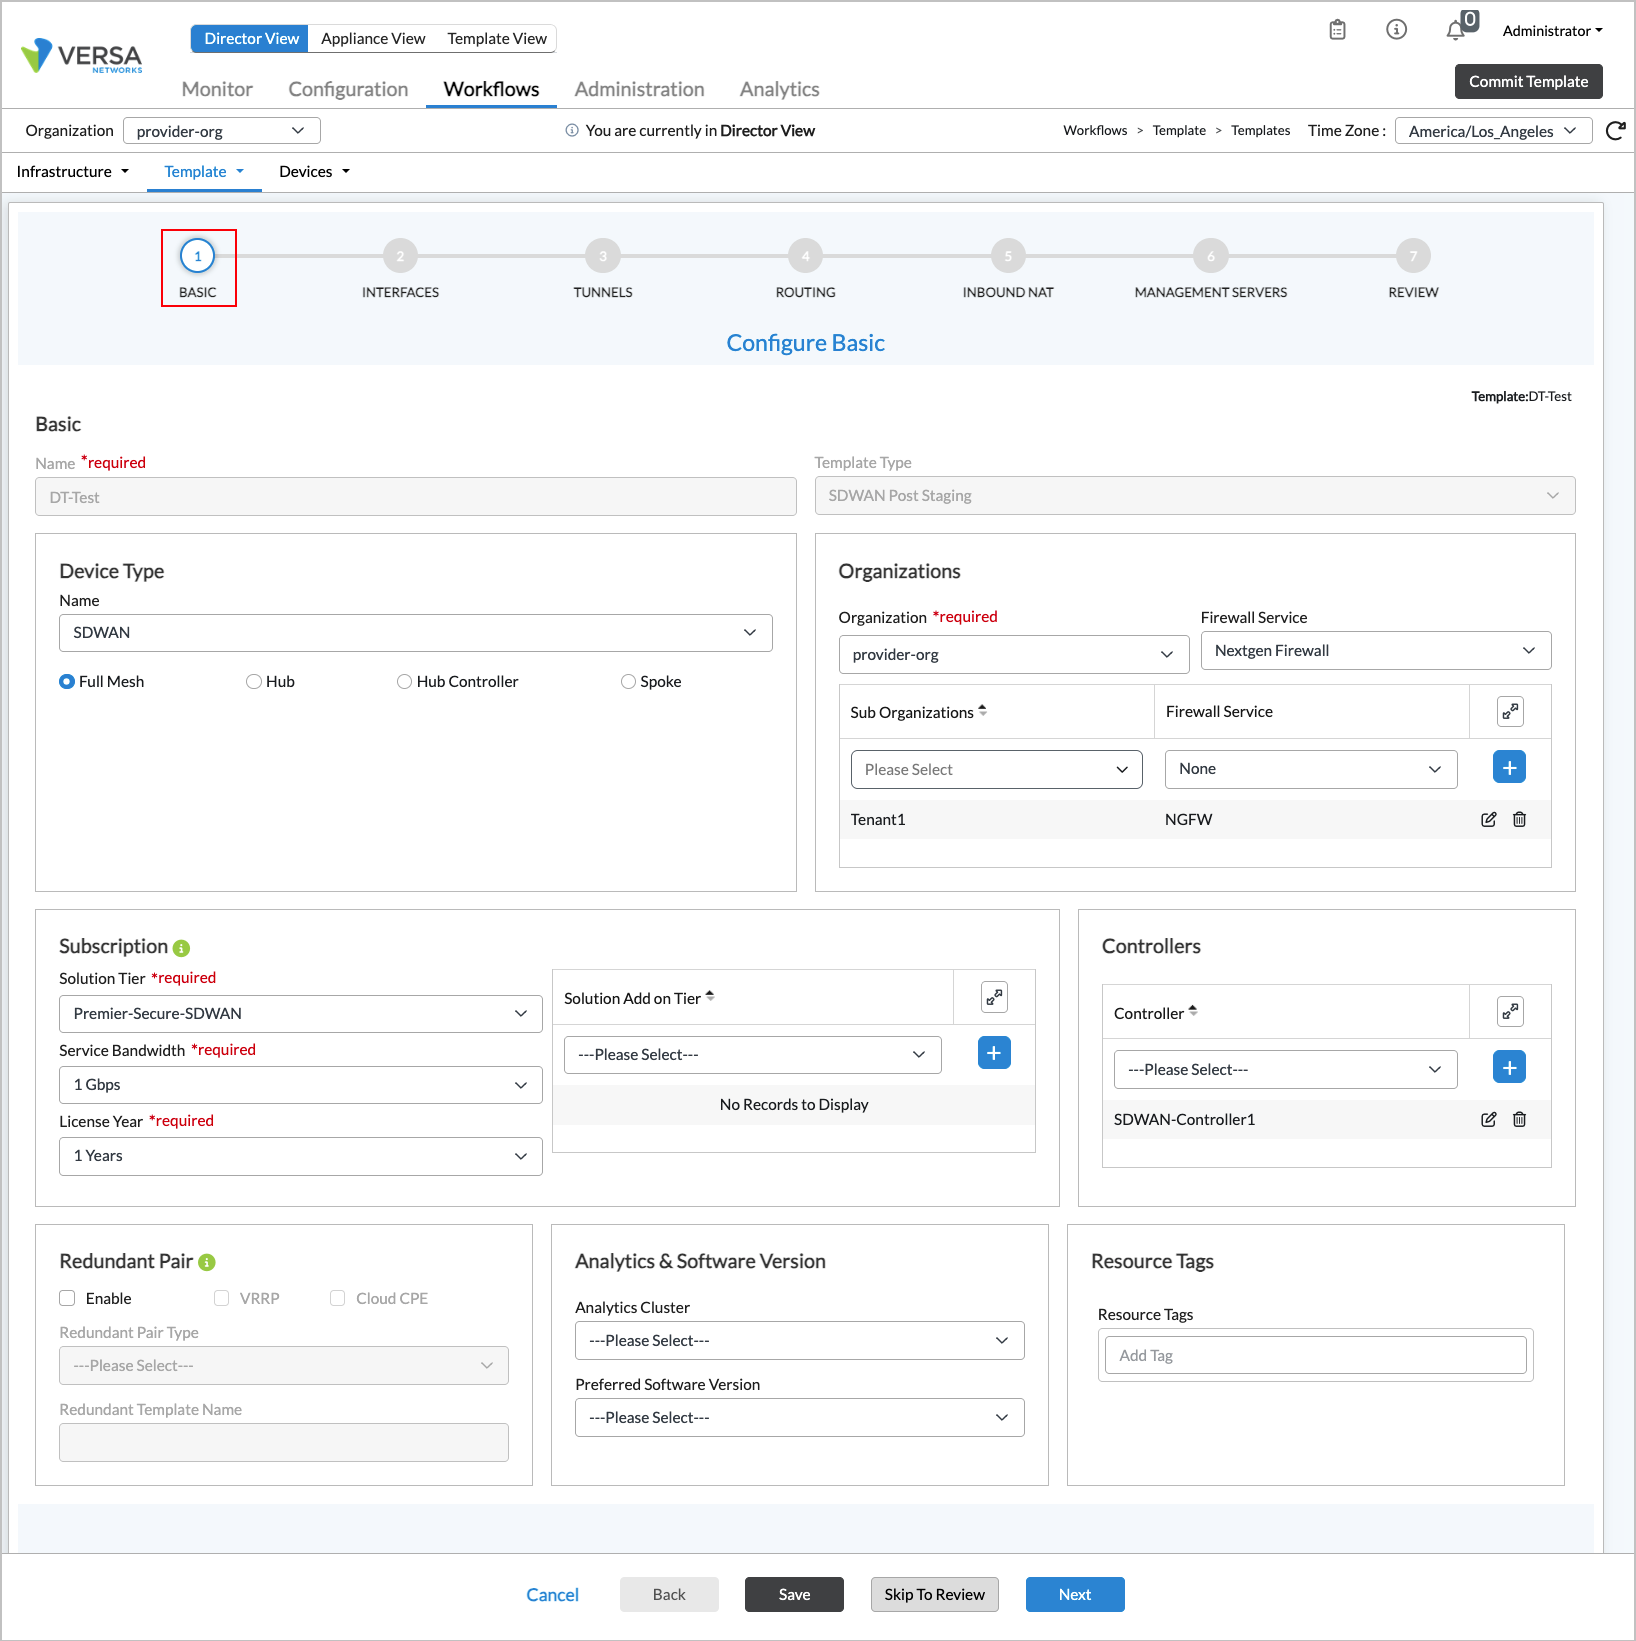Click the Add Tag input field
Image resolution: width=1636 pixels, height=1641 pixels.
[x=1315, y=1356]
